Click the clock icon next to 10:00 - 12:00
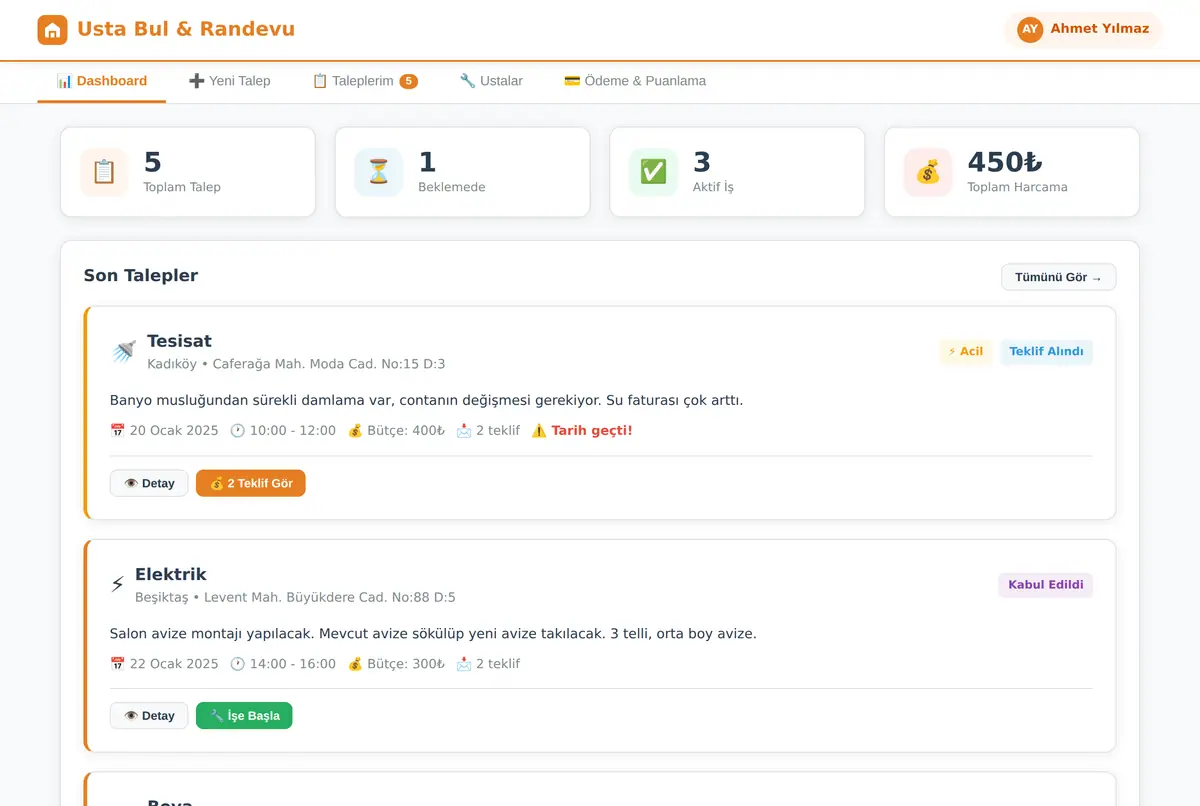 point(237,431)
